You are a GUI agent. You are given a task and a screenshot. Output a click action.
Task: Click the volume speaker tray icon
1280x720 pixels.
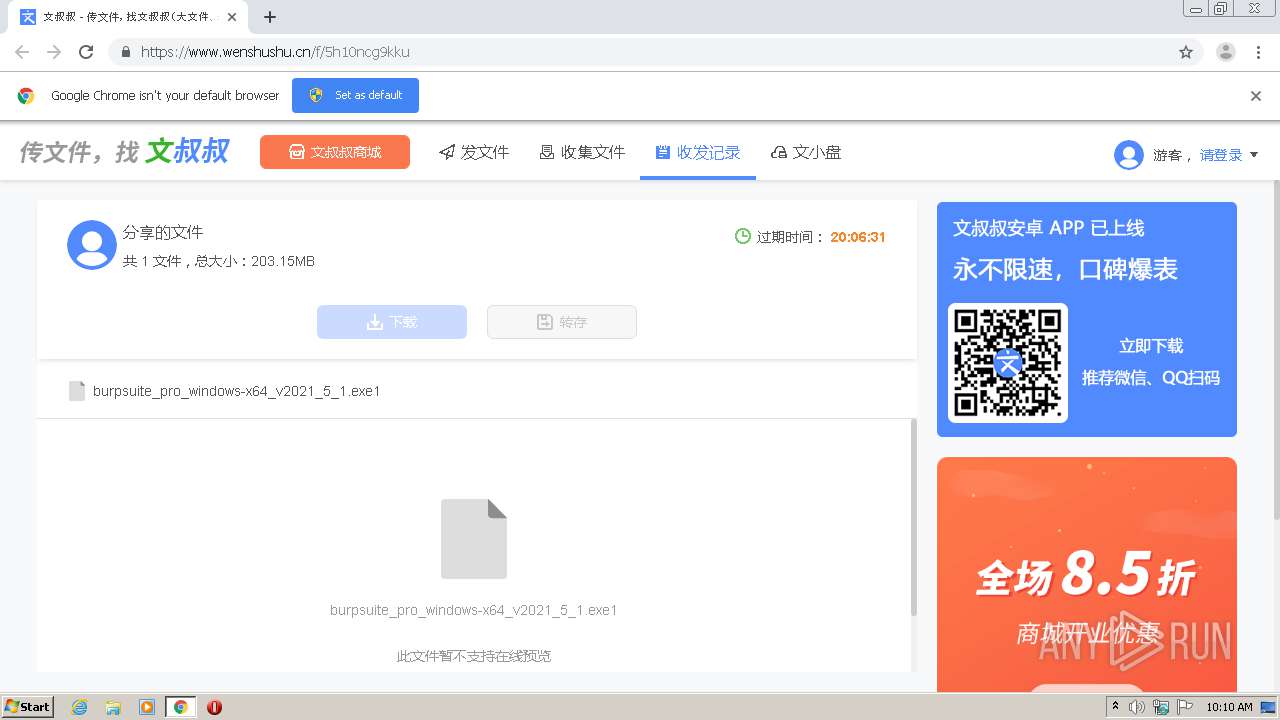pos(1137,707)
